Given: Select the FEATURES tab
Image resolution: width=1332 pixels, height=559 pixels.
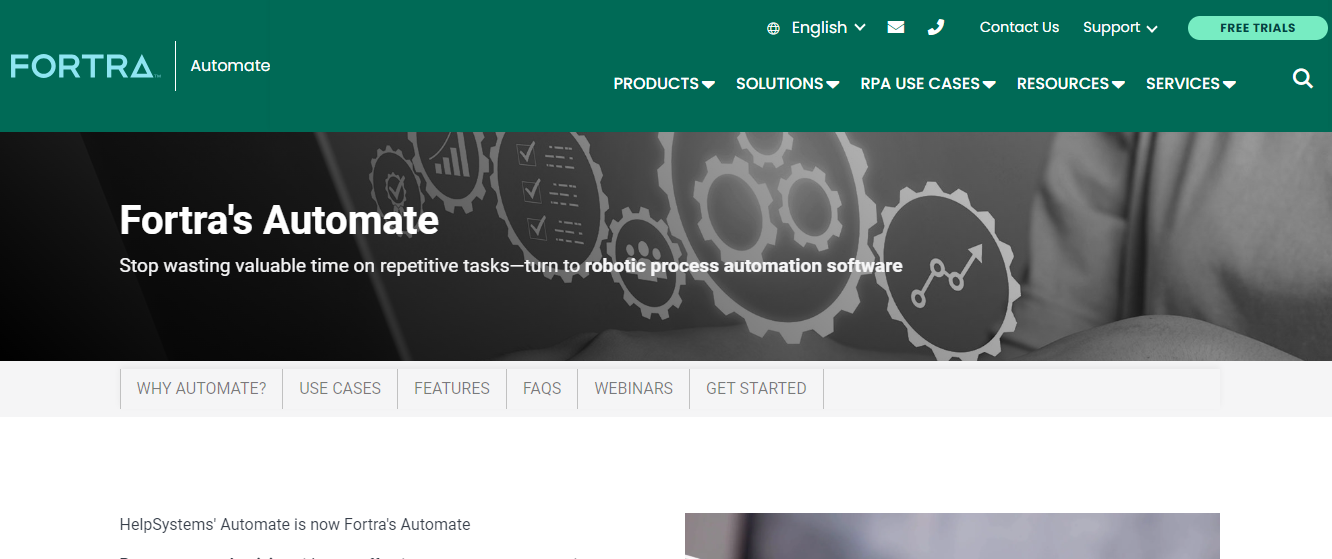Looking at the screenshot, I should pyautogui.click(x=452, y=389).
